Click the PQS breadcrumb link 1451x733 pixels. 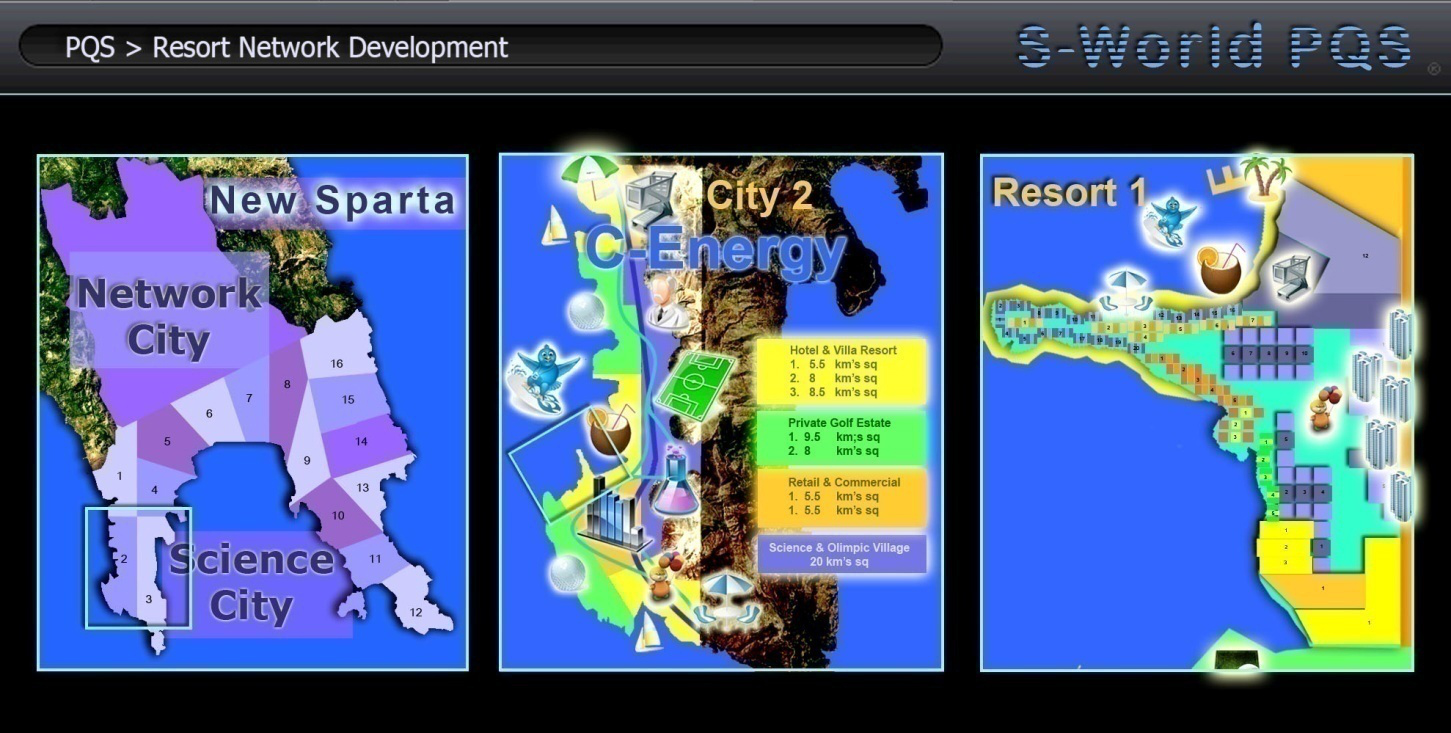[89, 47]
